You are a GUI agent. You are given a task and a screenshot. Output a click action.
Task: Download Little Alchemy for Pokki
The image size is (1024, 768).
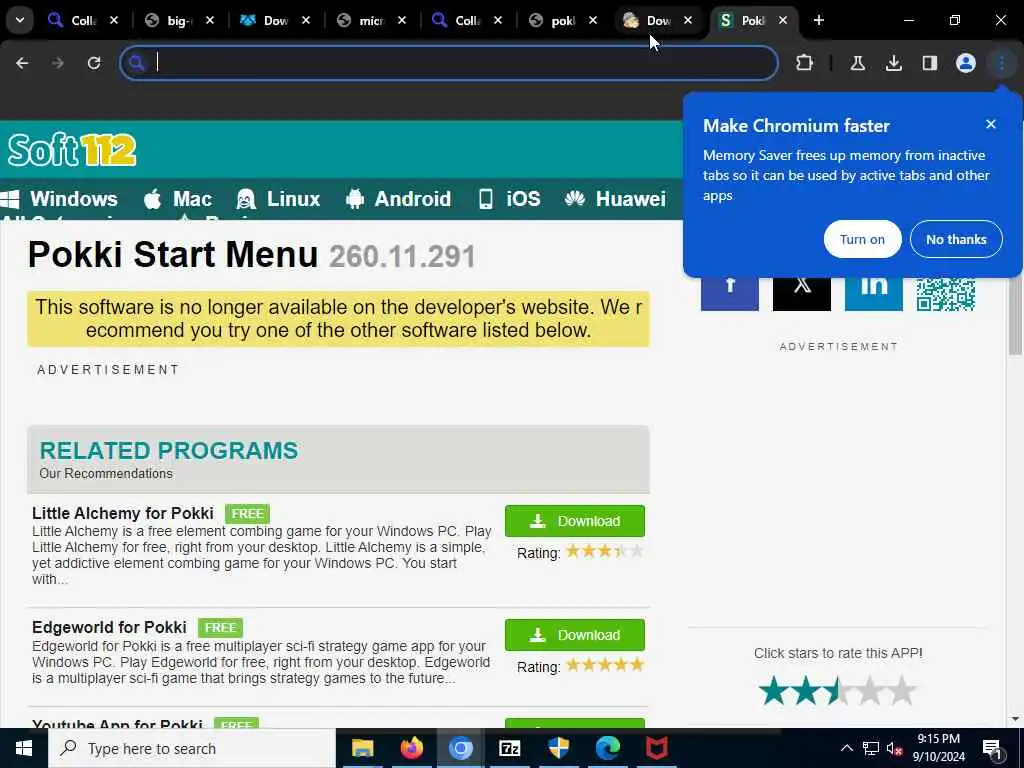coord(575,521)
